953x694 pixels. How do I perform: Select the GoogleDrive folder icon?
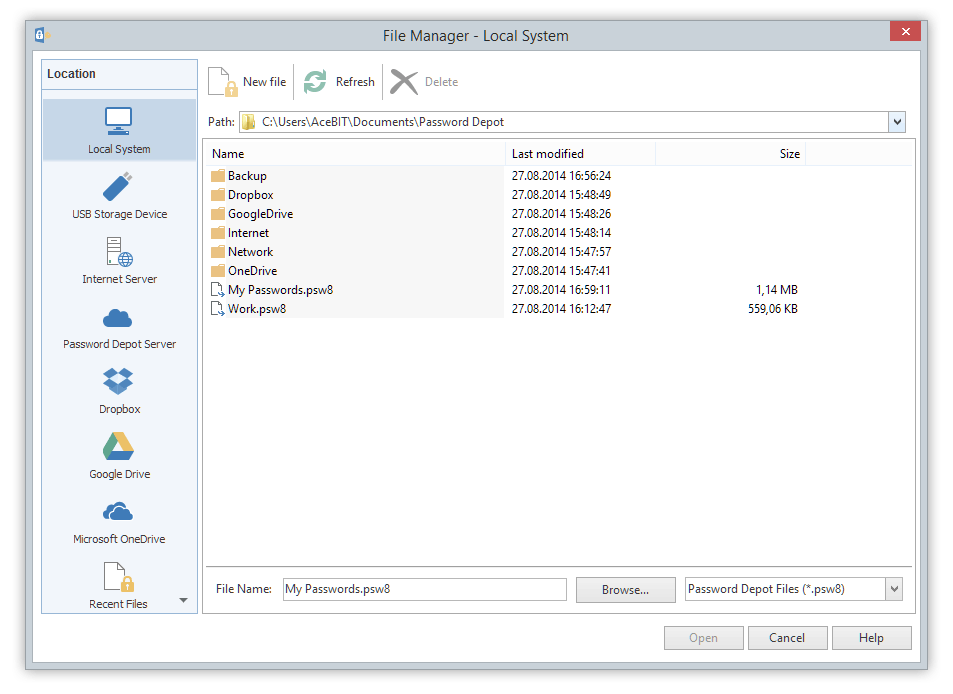click(x=218, y=214)
